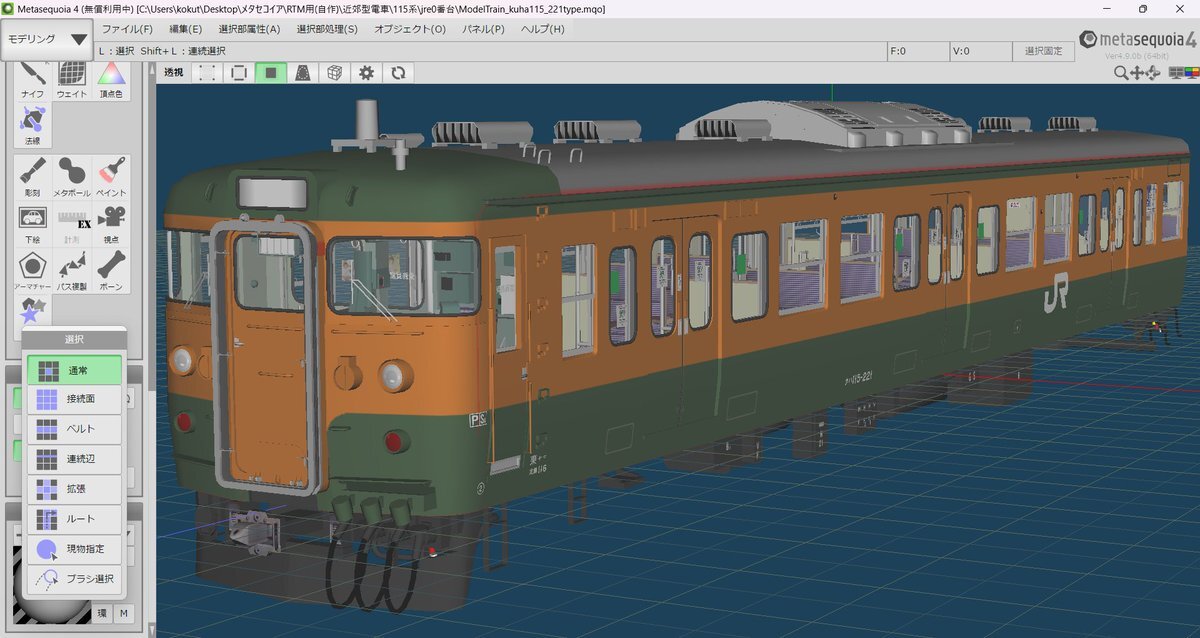The image size is (1200, 638).
Task: Click the 透視 view label
Action: pyautogui.click(x=174, y=72)
